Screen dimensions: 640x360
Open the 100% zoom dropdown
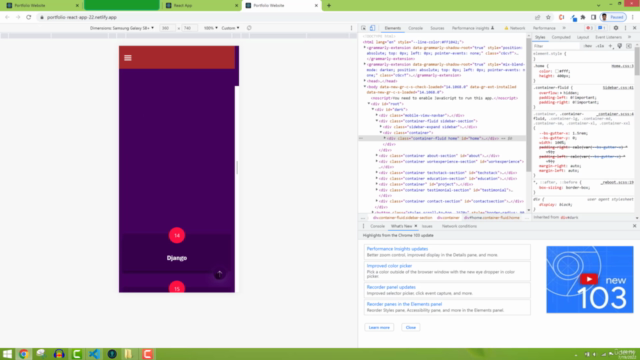click(x=211, y=28)
